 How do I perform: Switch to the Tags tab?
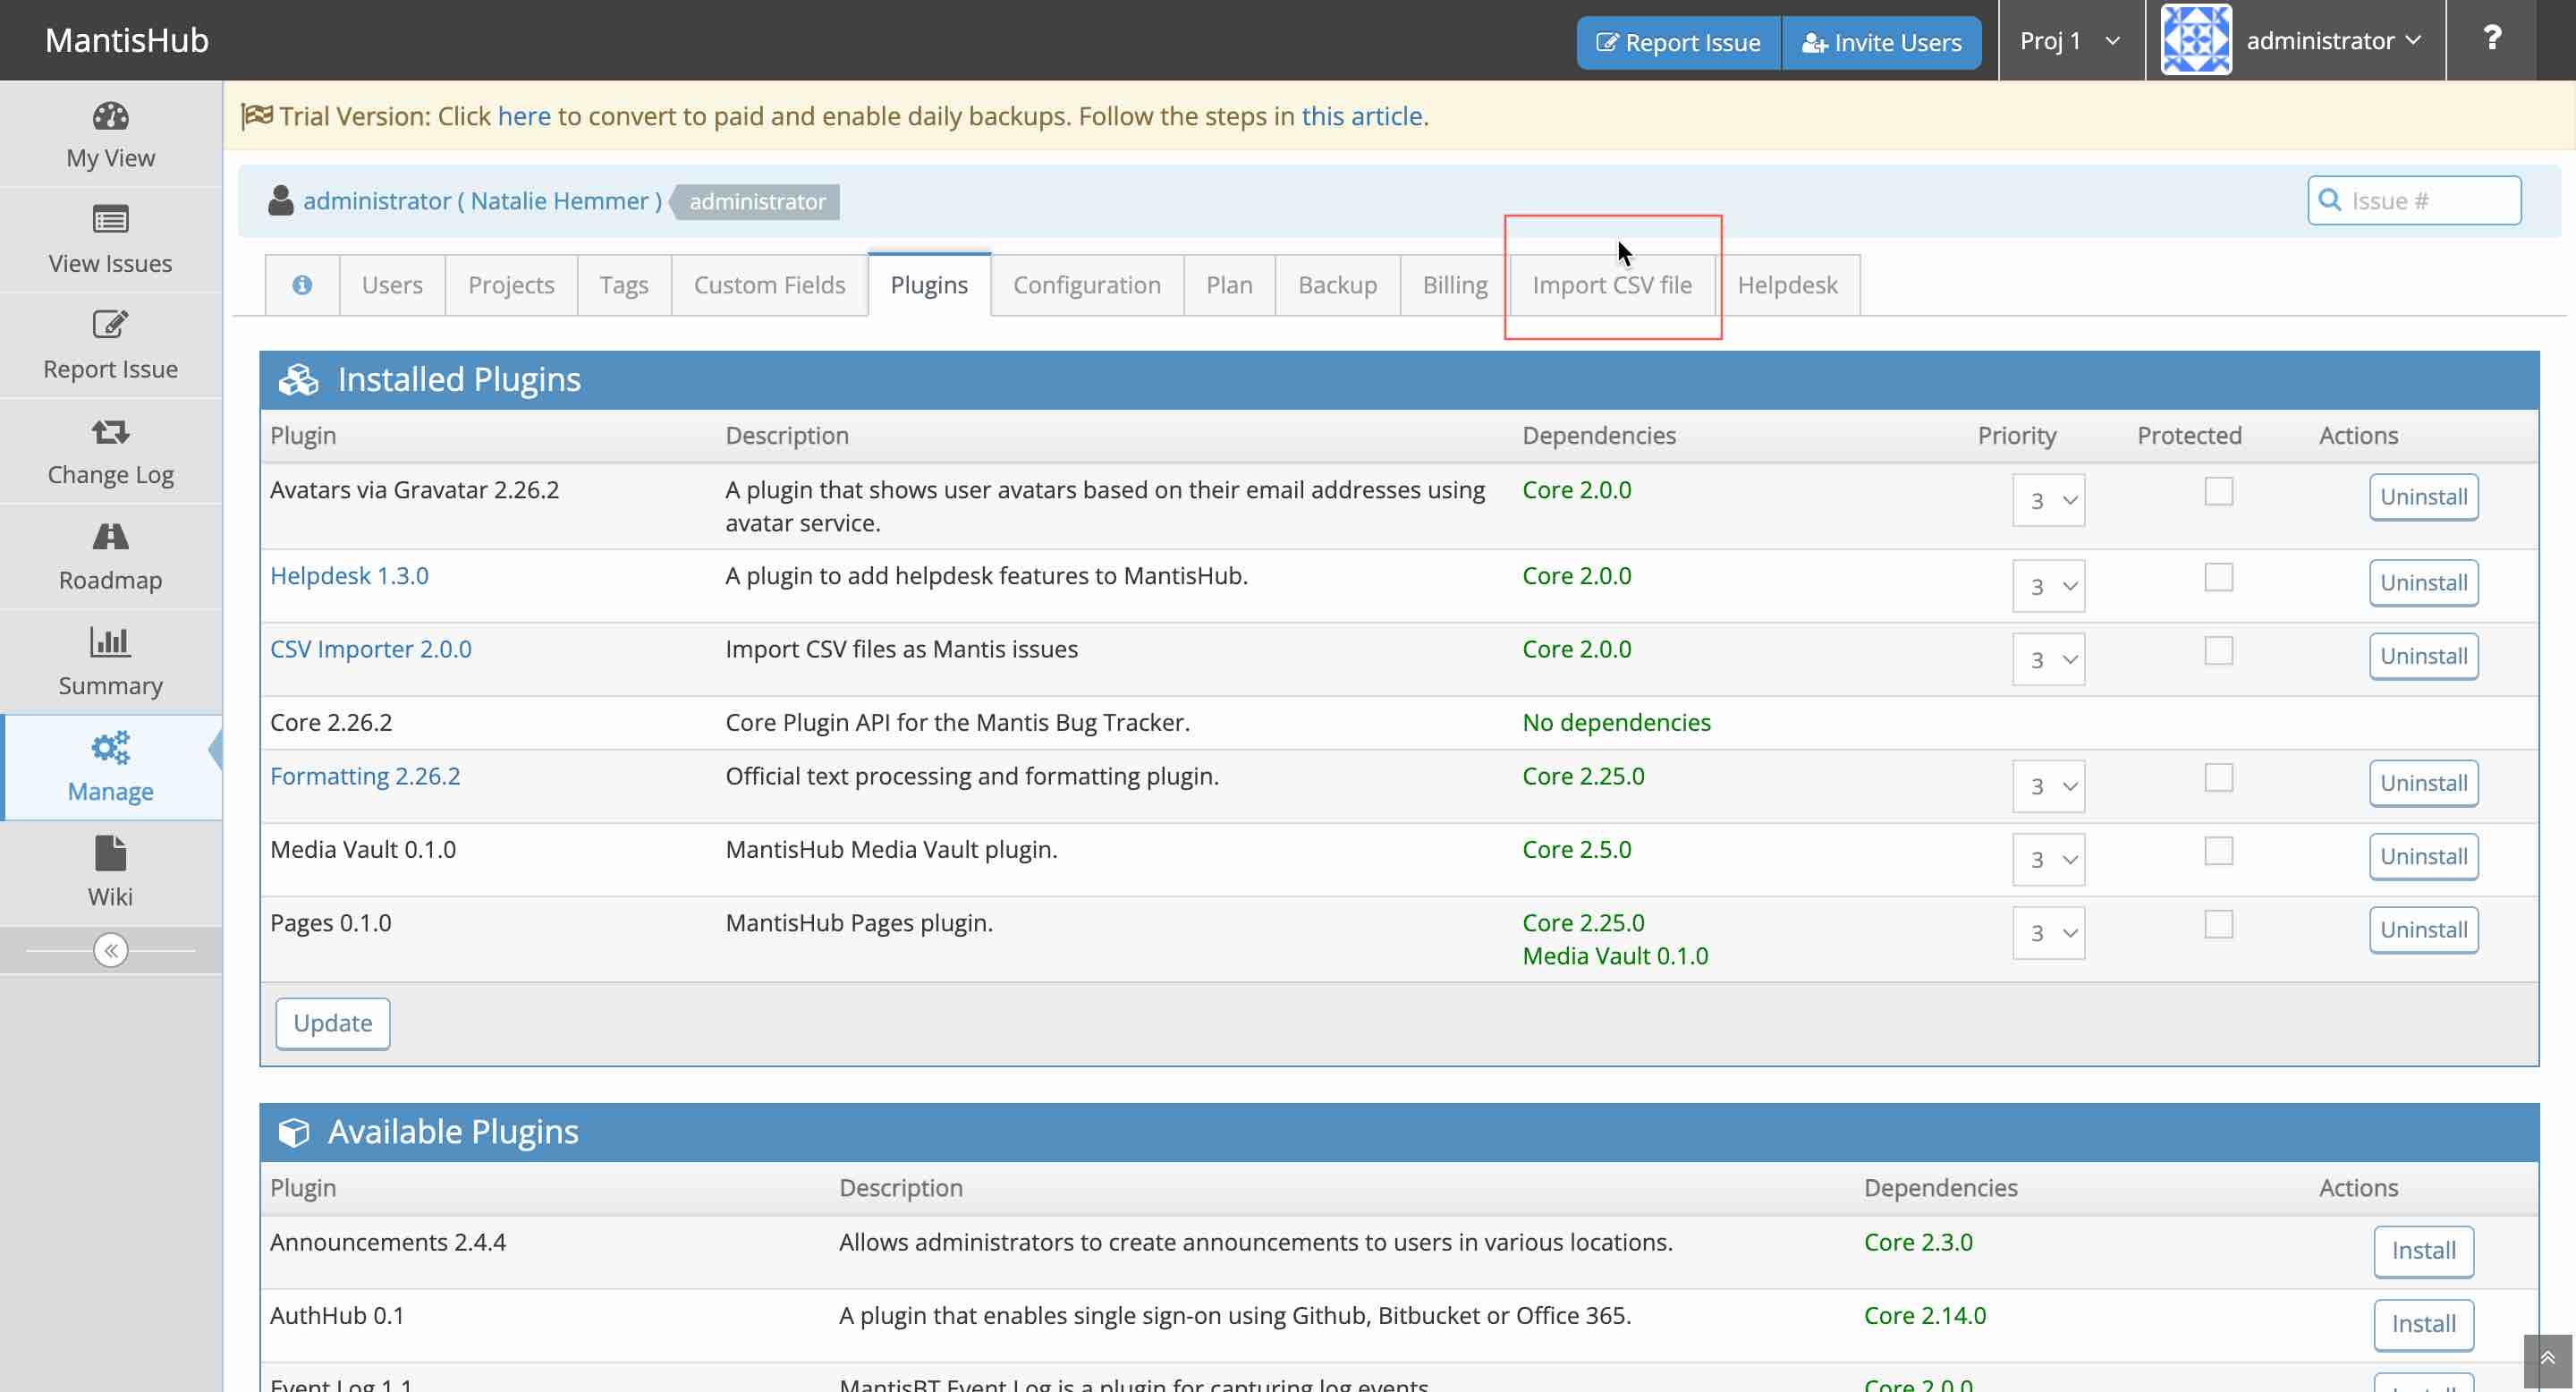[x=624, y=285]
